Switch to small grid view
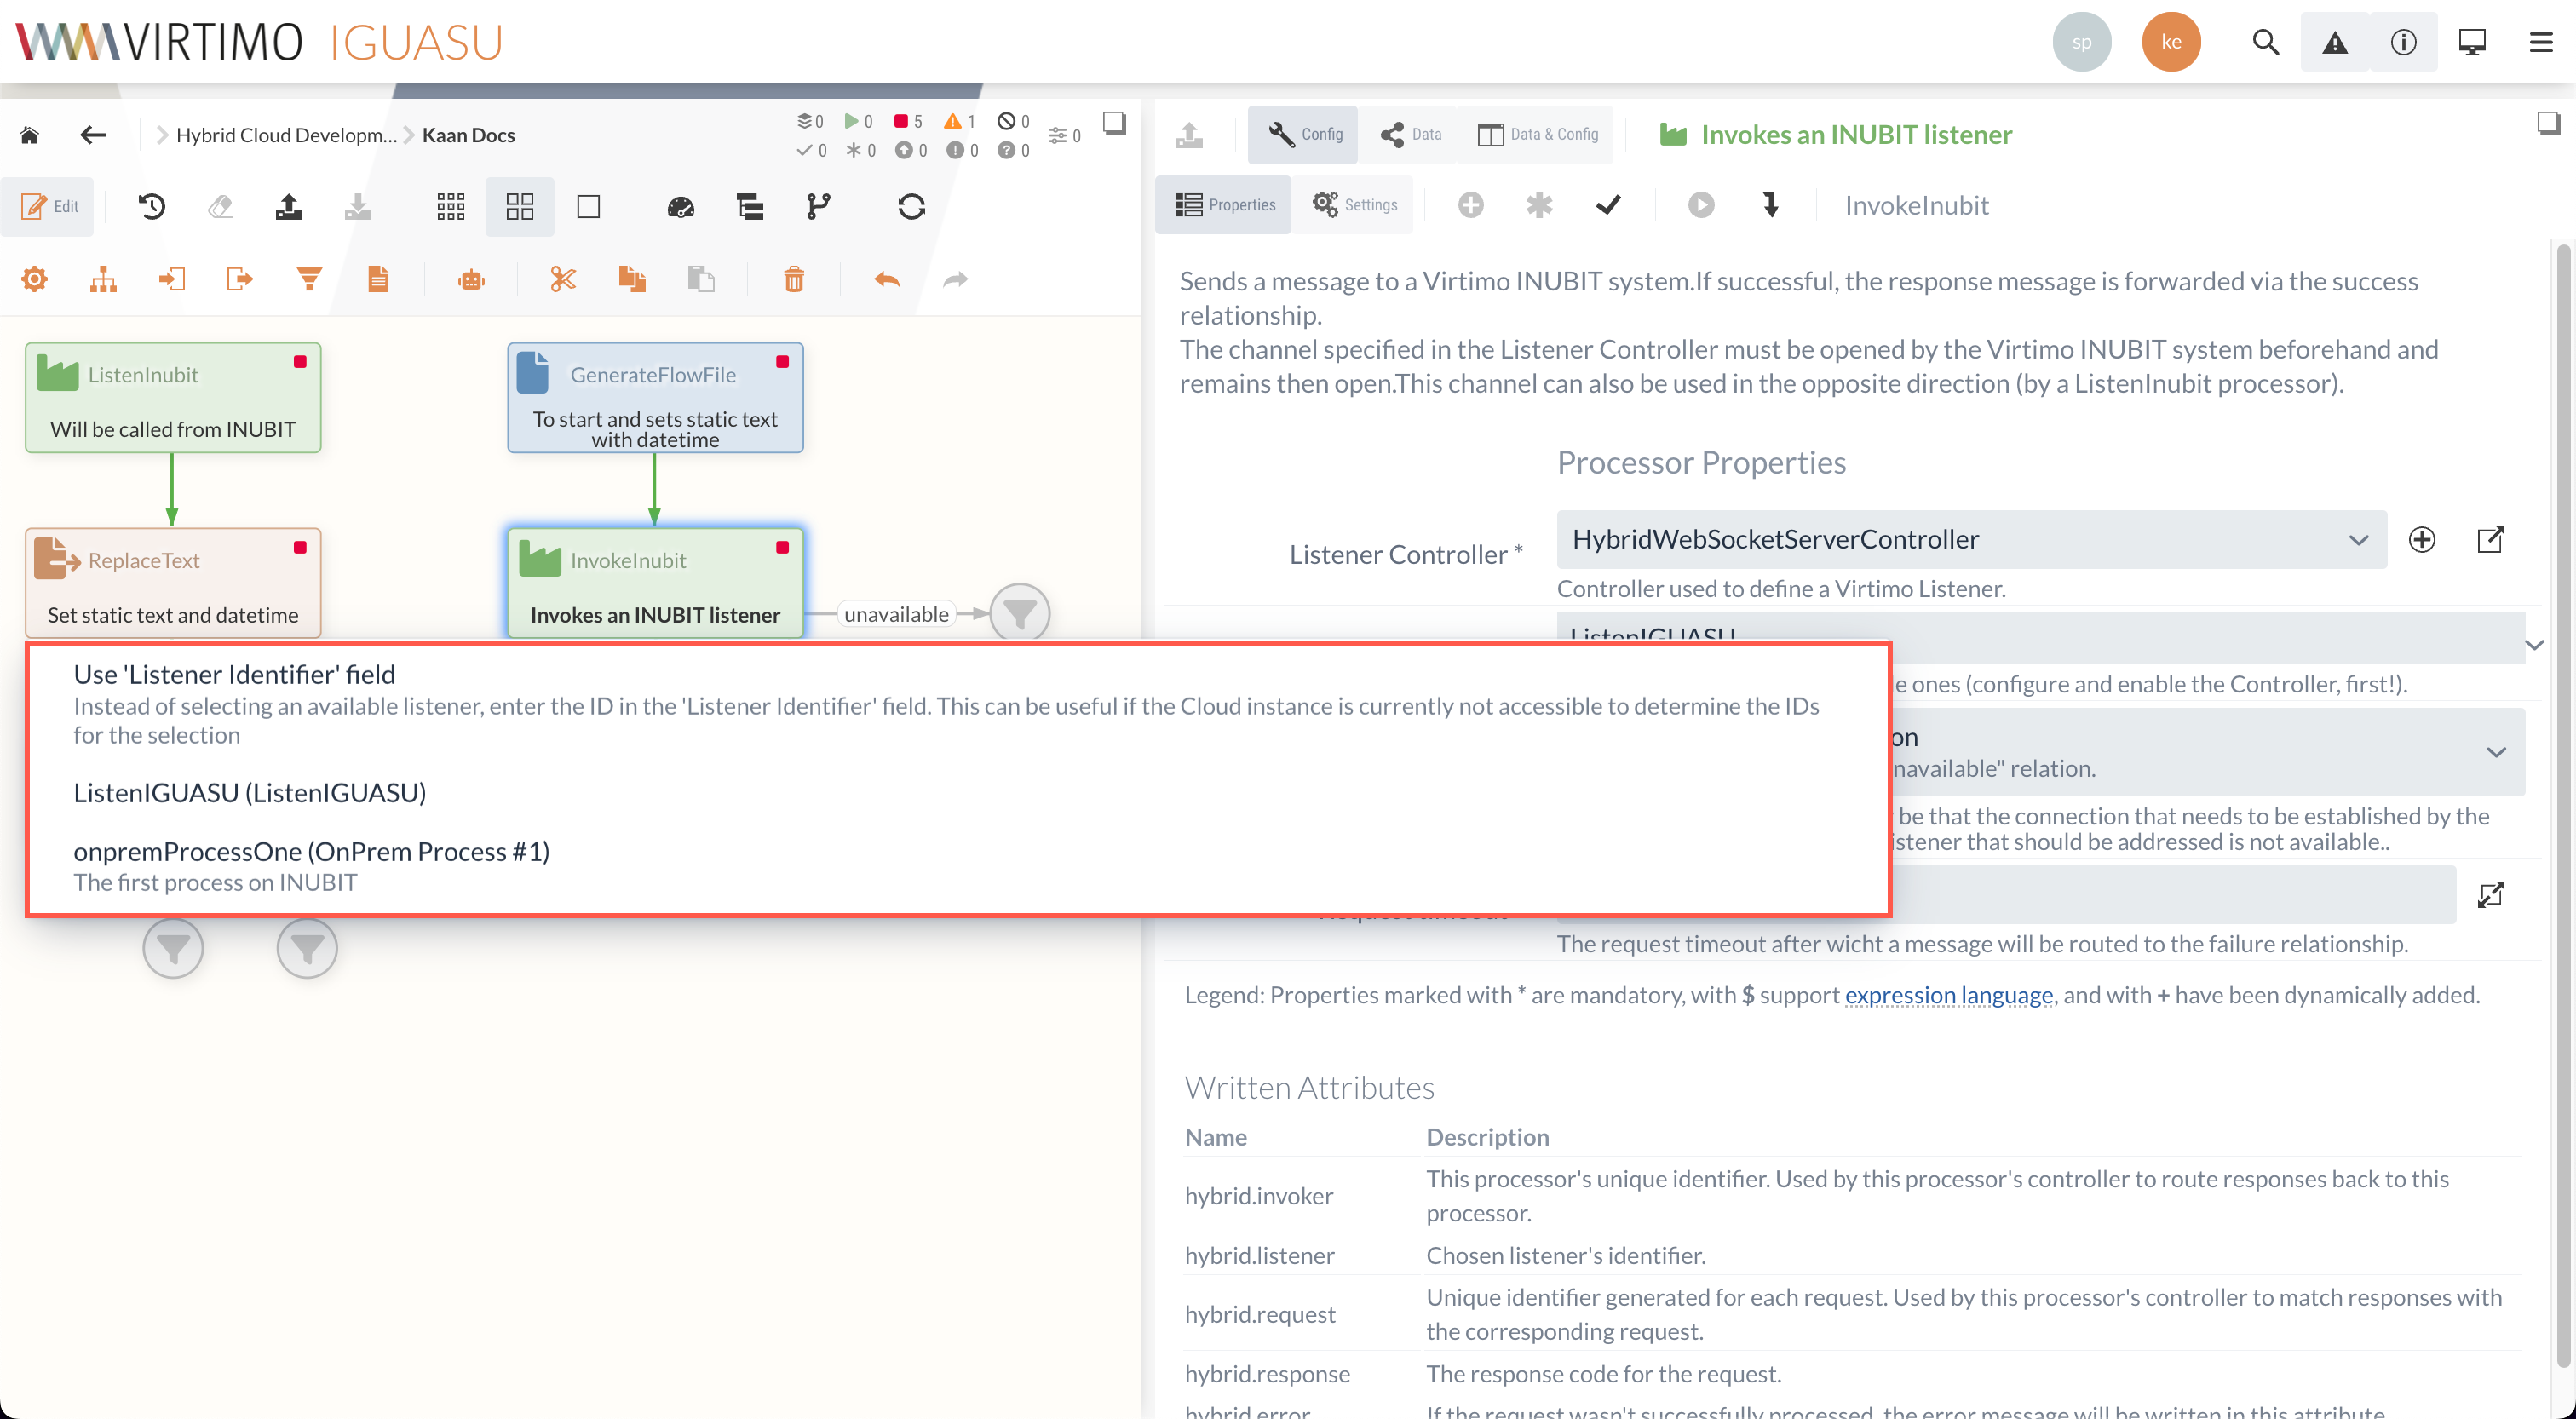 point(450,206)
